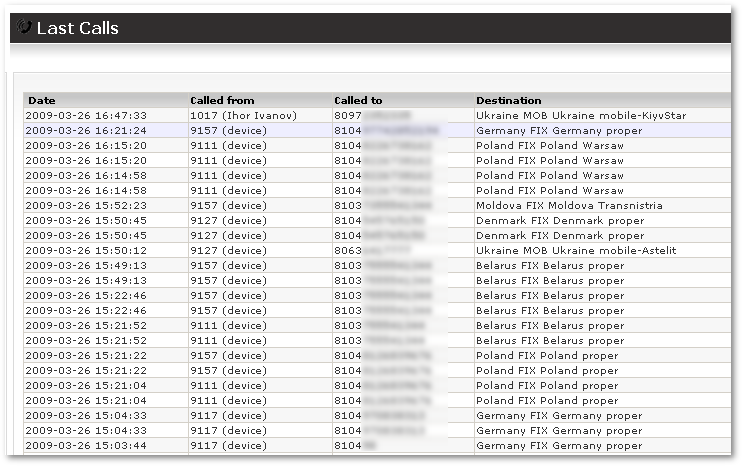Select the highlighted 16:21:24 call row date
The image size is (742, 466).
pyautogui.click(x=87, y=130)
